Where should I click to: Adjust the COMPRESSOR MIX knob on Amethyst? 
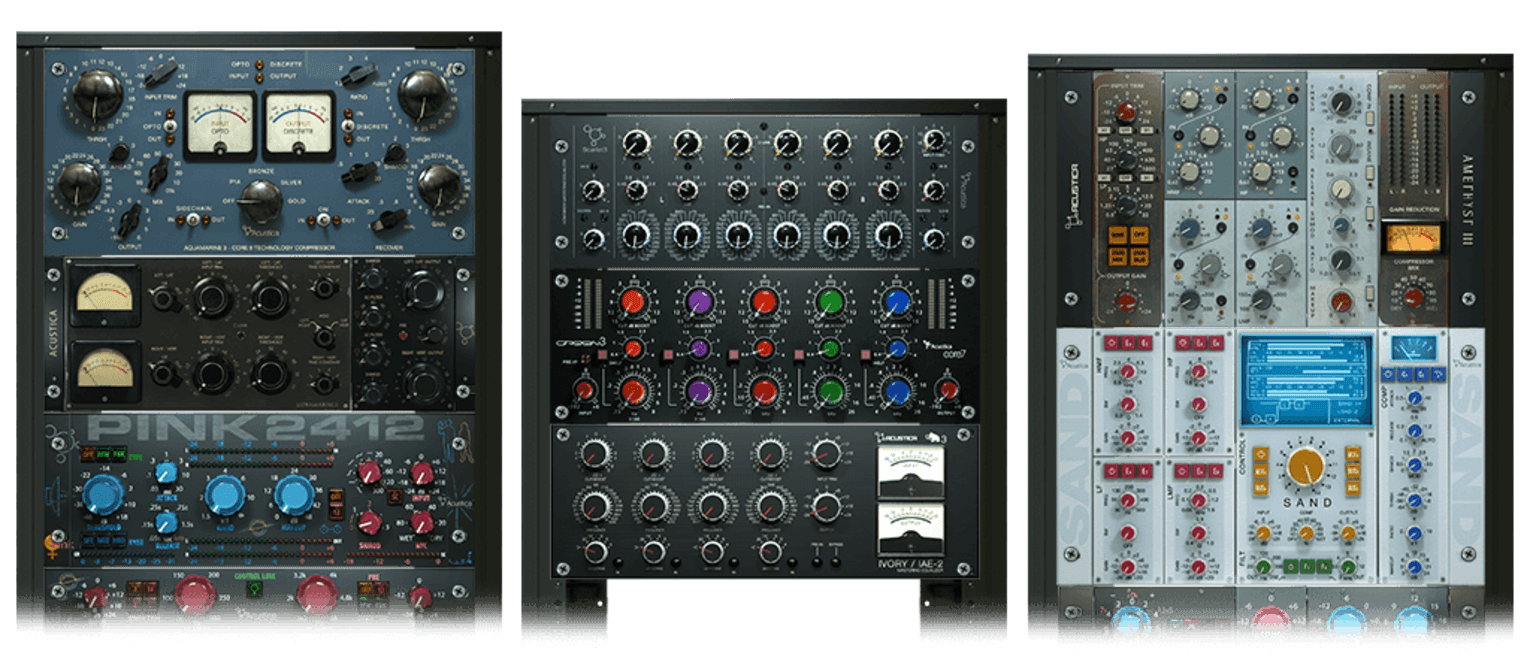[x=1413, y=296]
